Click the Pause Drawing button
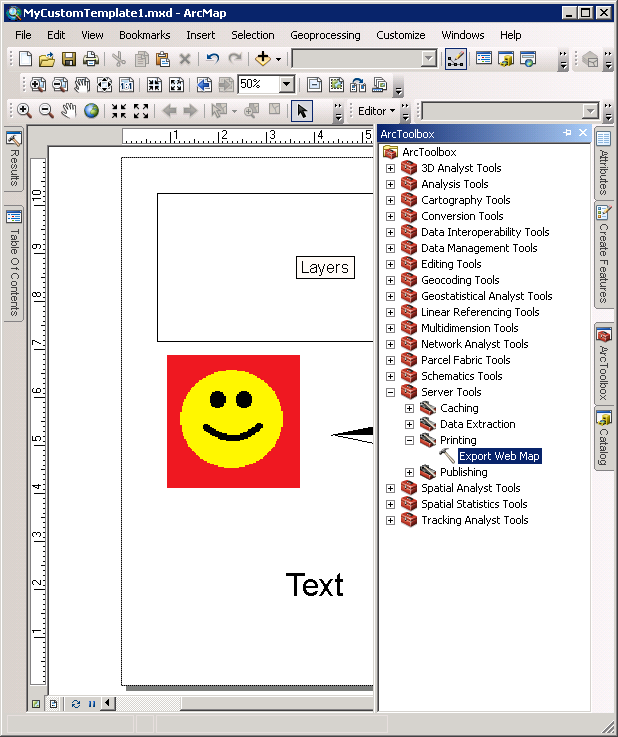618x737 pixels. [92, 704]
